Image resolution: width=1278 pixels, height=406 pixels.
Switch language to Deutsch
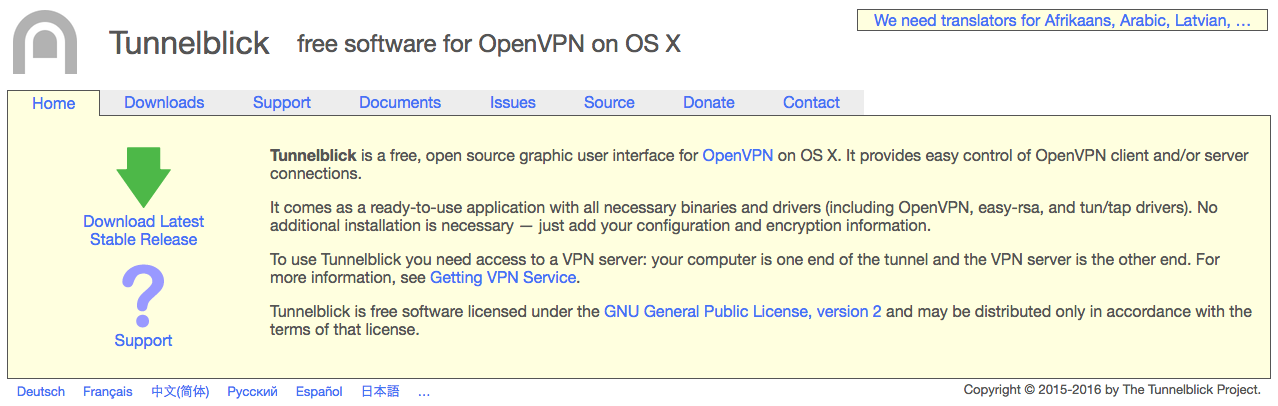point(41,391)
